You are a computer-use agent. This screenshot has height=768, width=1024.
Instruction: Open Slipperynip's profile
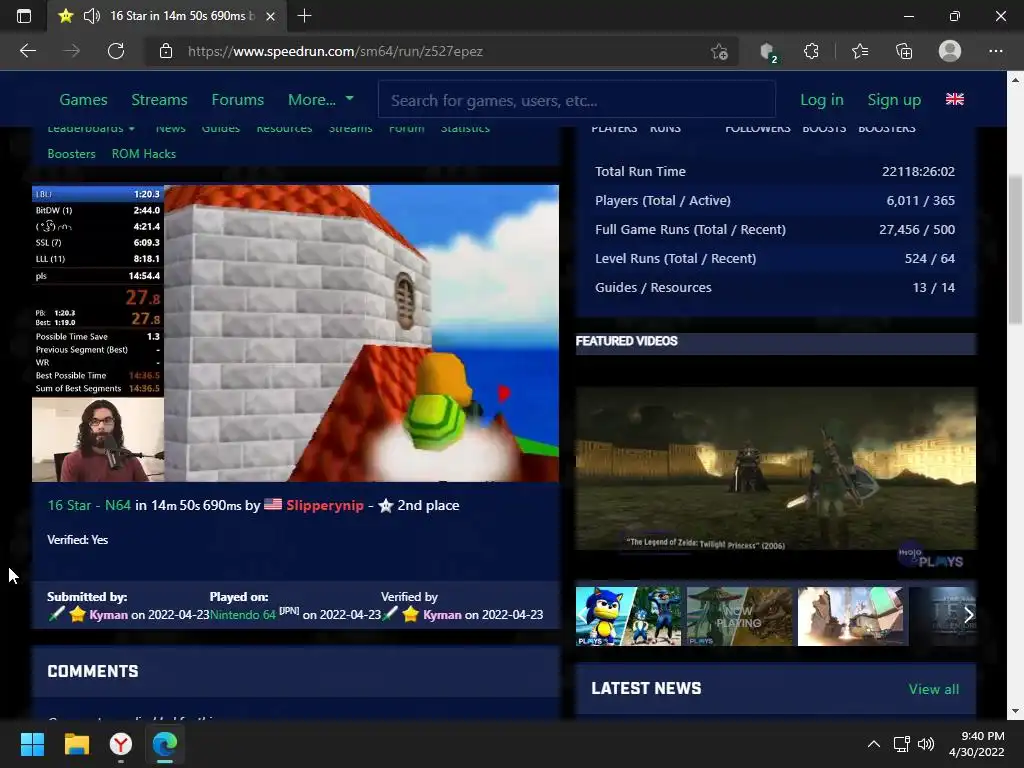(x=325, y=505)
